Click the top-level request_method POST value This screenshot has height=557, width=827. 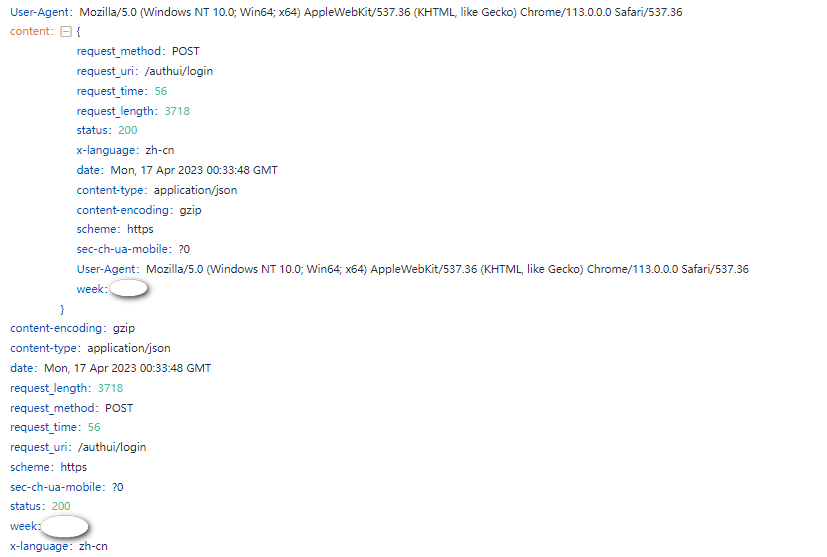point(119,408)
